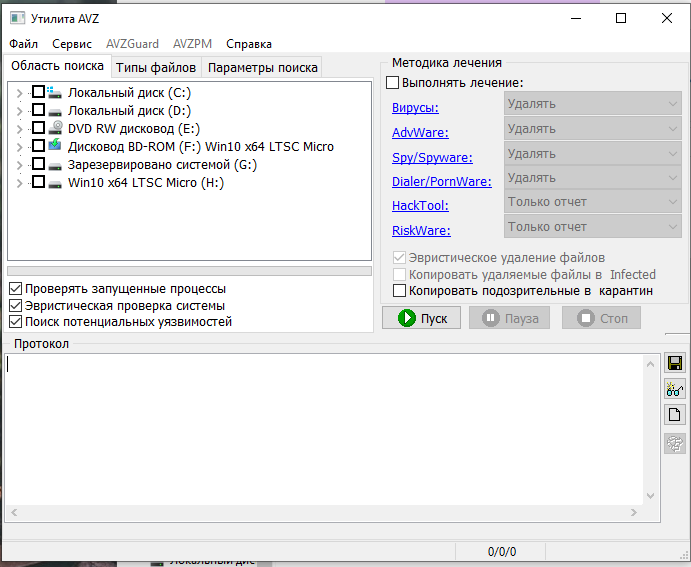This screenshot has width=691, height=567.
Task: Click the AVZ app icon in the title bar
Action: 18,19
